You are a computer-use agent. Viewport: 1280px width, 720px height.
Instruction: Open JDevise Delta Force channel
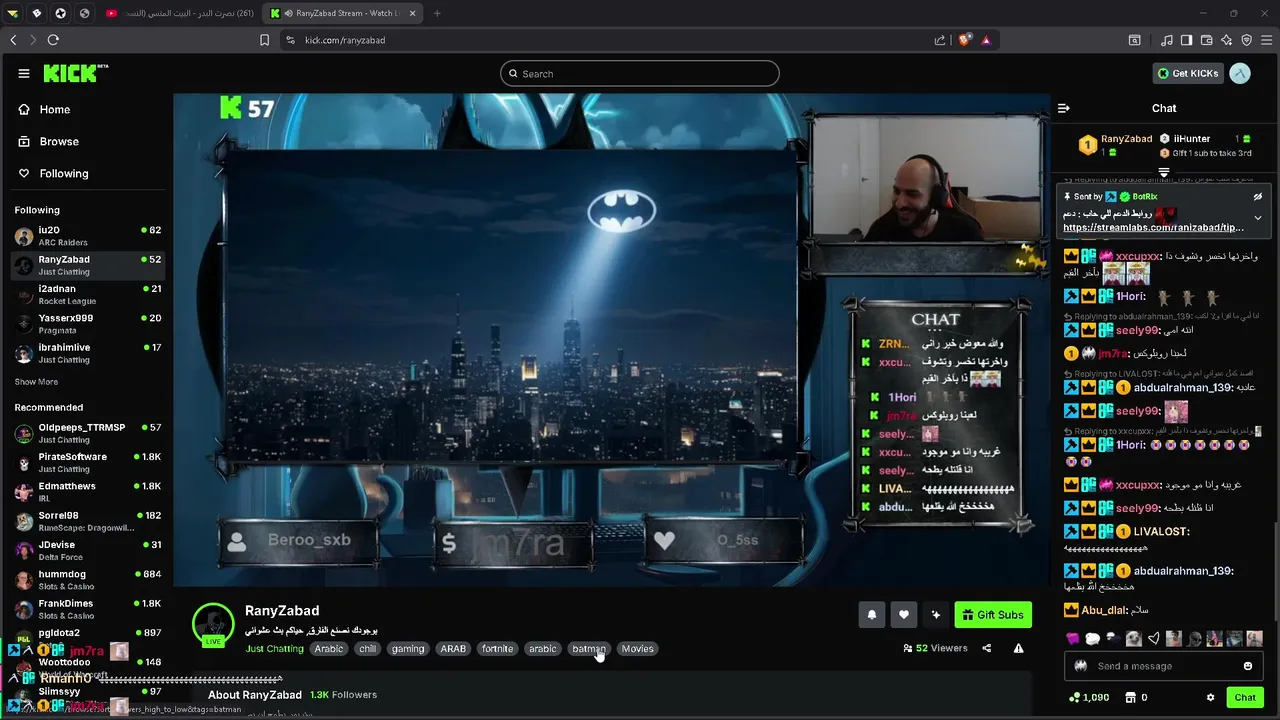[x=87, y=550]
